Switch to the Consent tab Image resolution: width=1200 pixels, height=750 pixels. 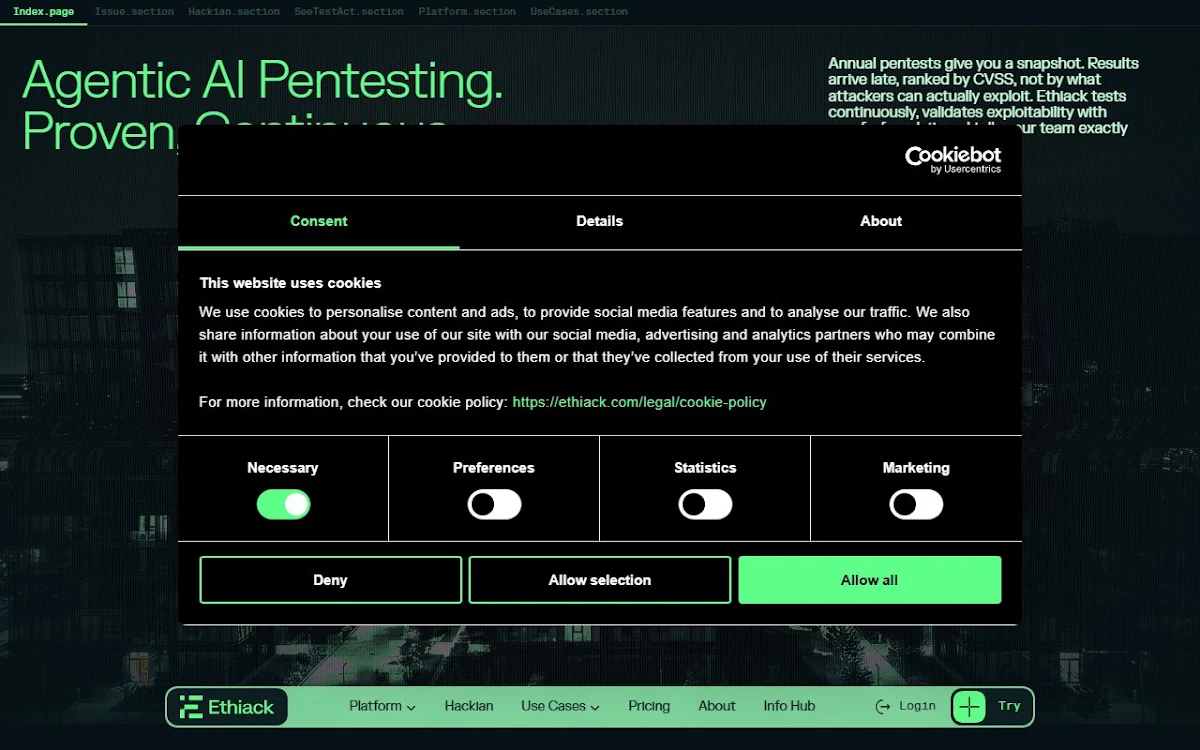(x=319, y=221)
